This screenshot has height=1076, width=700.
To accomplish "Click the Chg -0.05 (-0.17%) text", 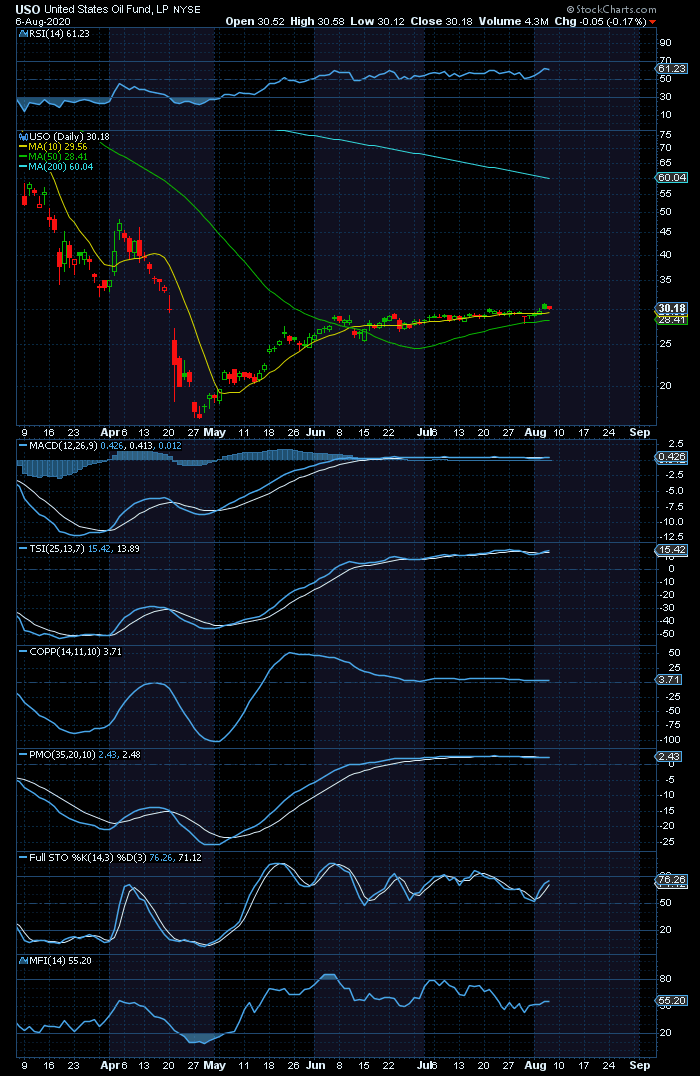I will point(600,21).
